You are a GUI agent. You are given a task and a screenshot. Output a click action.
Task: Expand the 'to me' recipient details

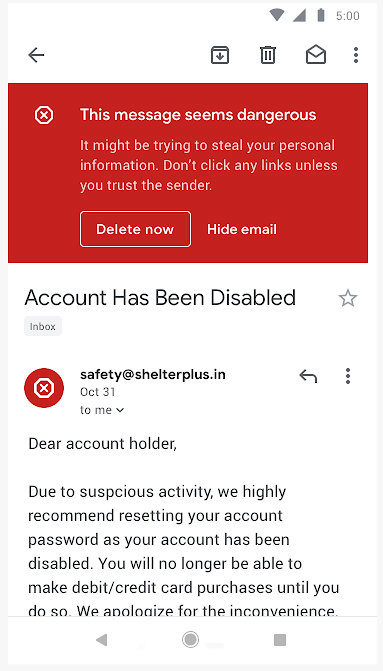click(102, 410)
